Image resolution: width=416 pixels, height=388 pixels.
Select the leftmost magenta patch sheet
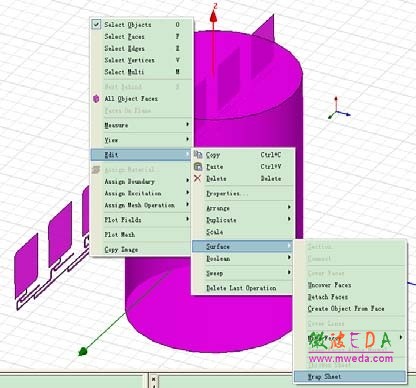pyautogui.click(x=26, y=265)
